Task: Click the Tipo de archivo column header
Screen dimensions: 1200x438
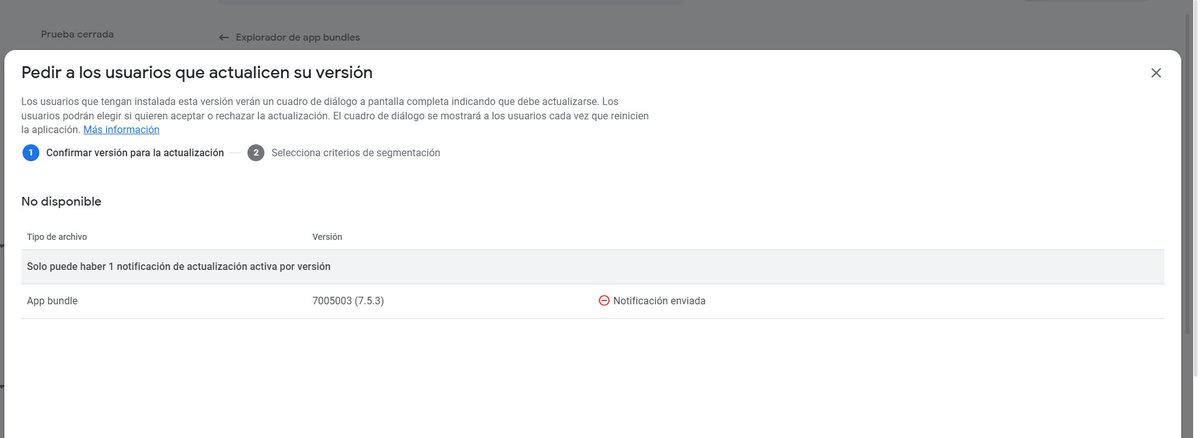Action: point(57,237)
